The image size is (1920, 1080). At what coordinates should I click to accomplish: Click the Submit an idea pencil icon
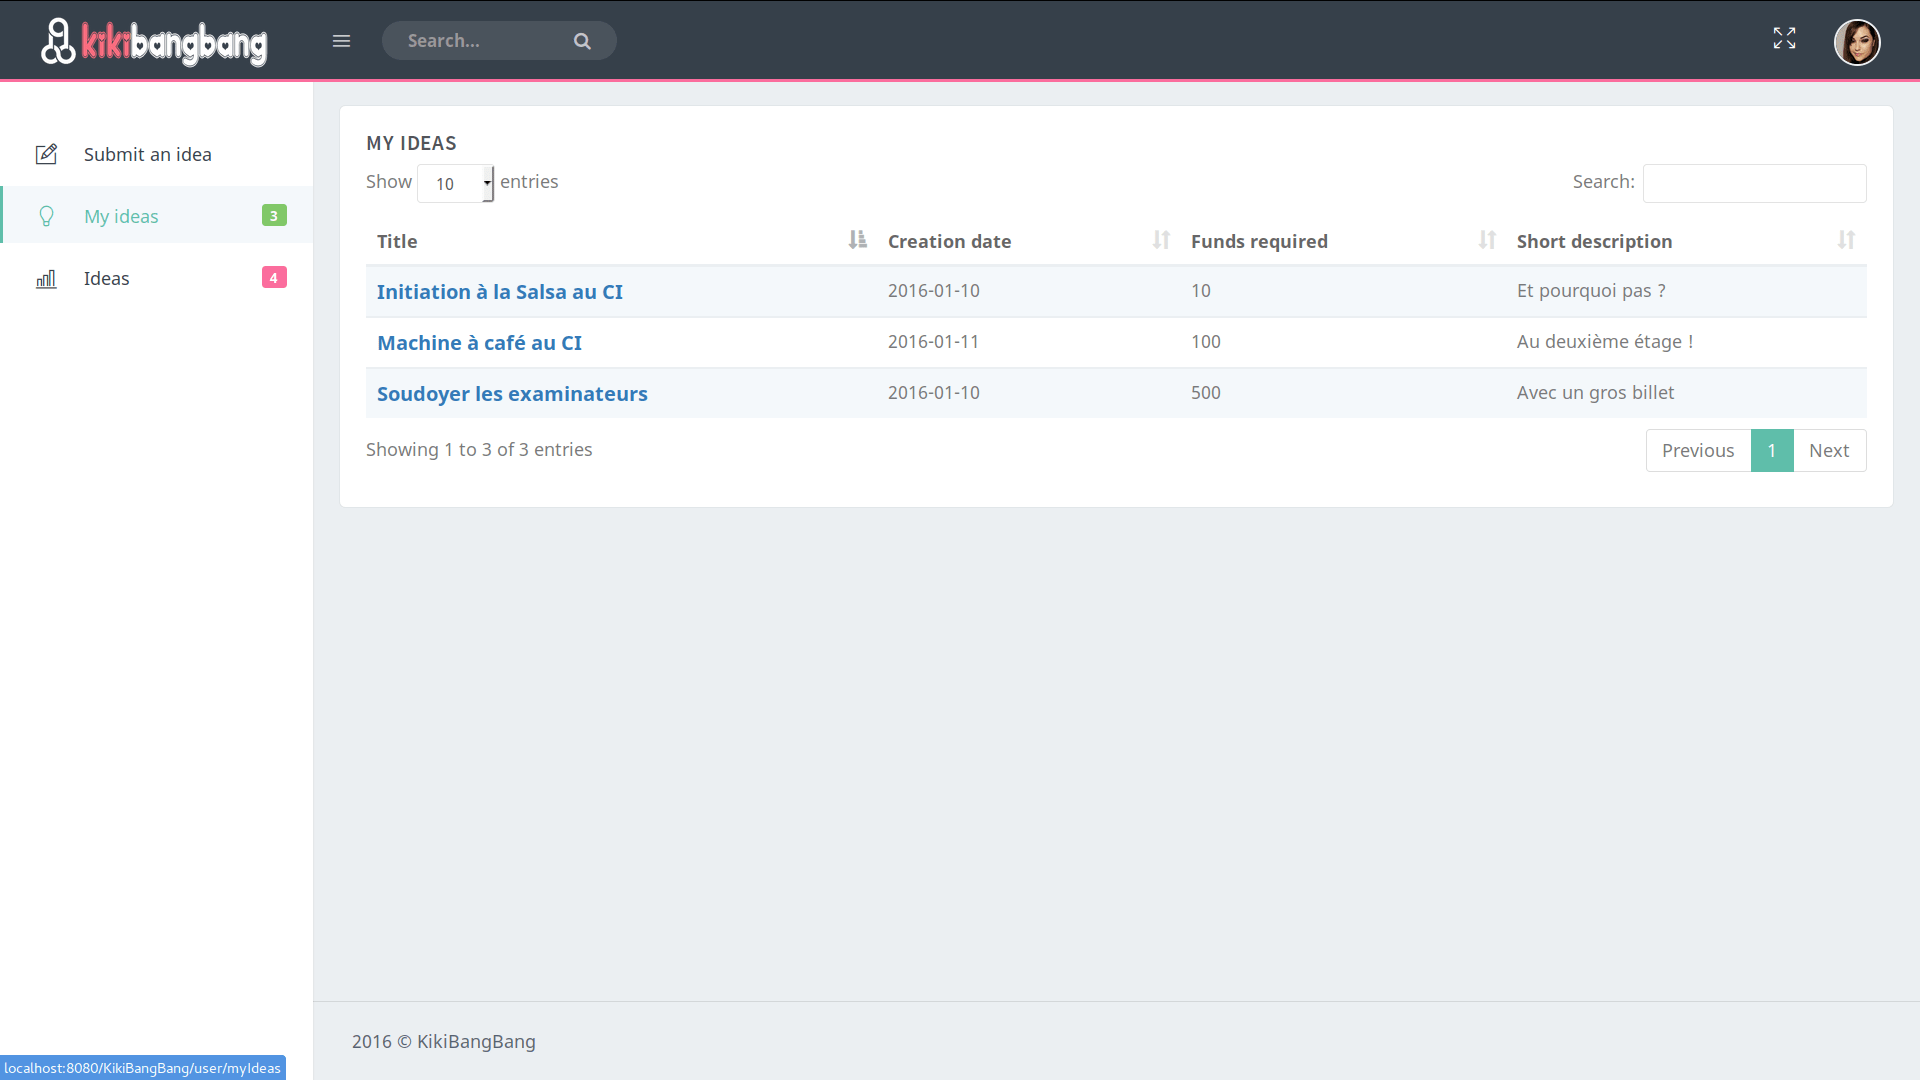(46, 154)
